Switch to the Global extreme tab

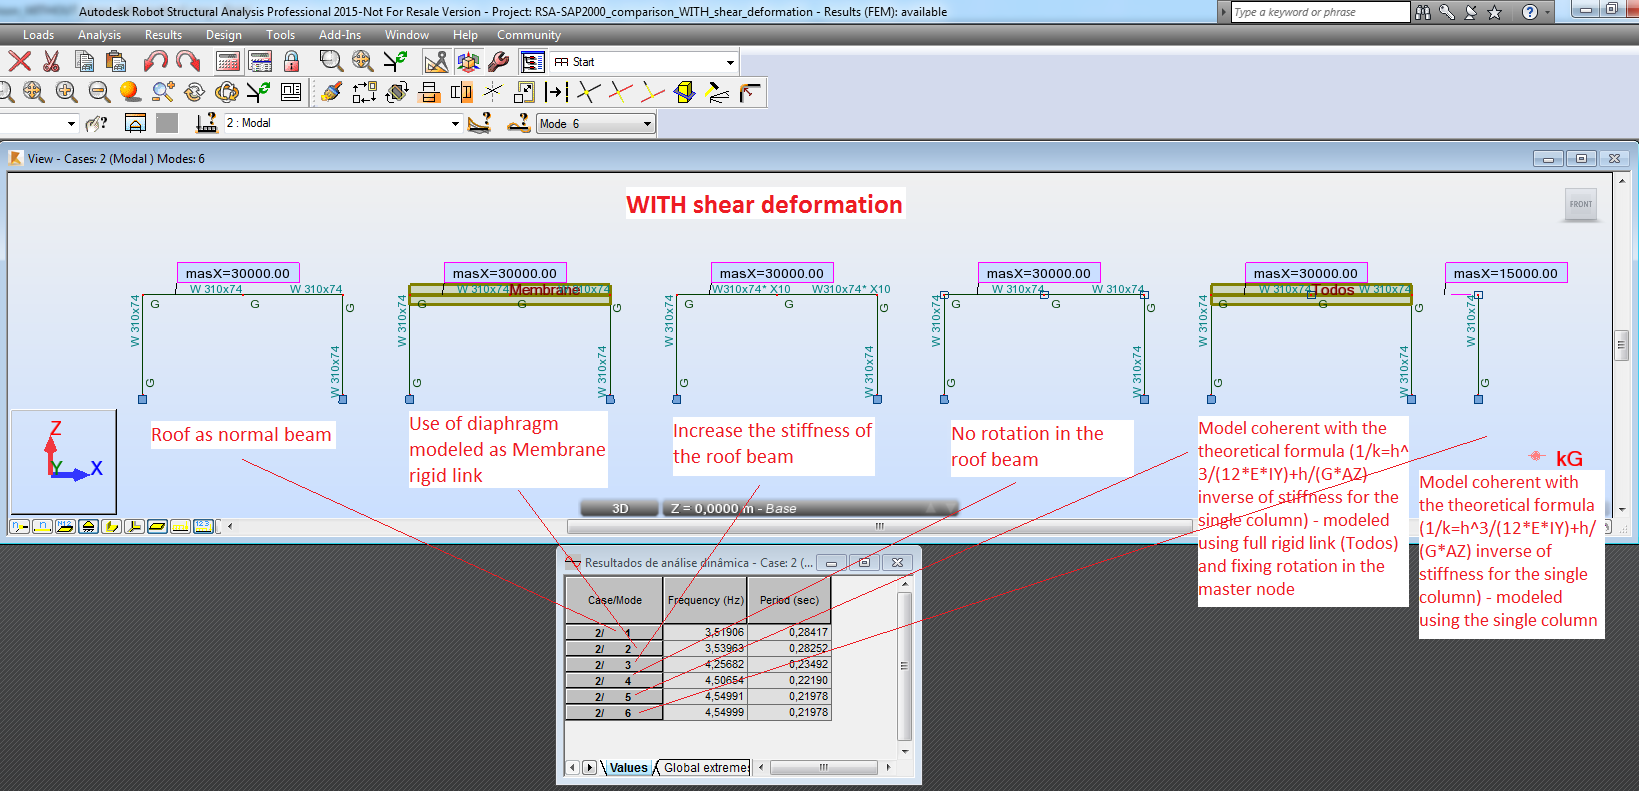(705, 768)
